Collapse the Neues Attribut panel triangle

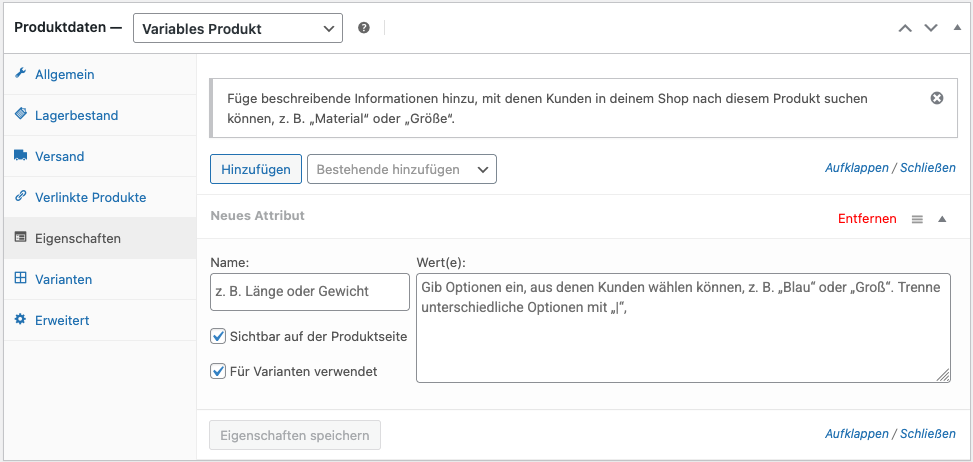coord(942,219)
